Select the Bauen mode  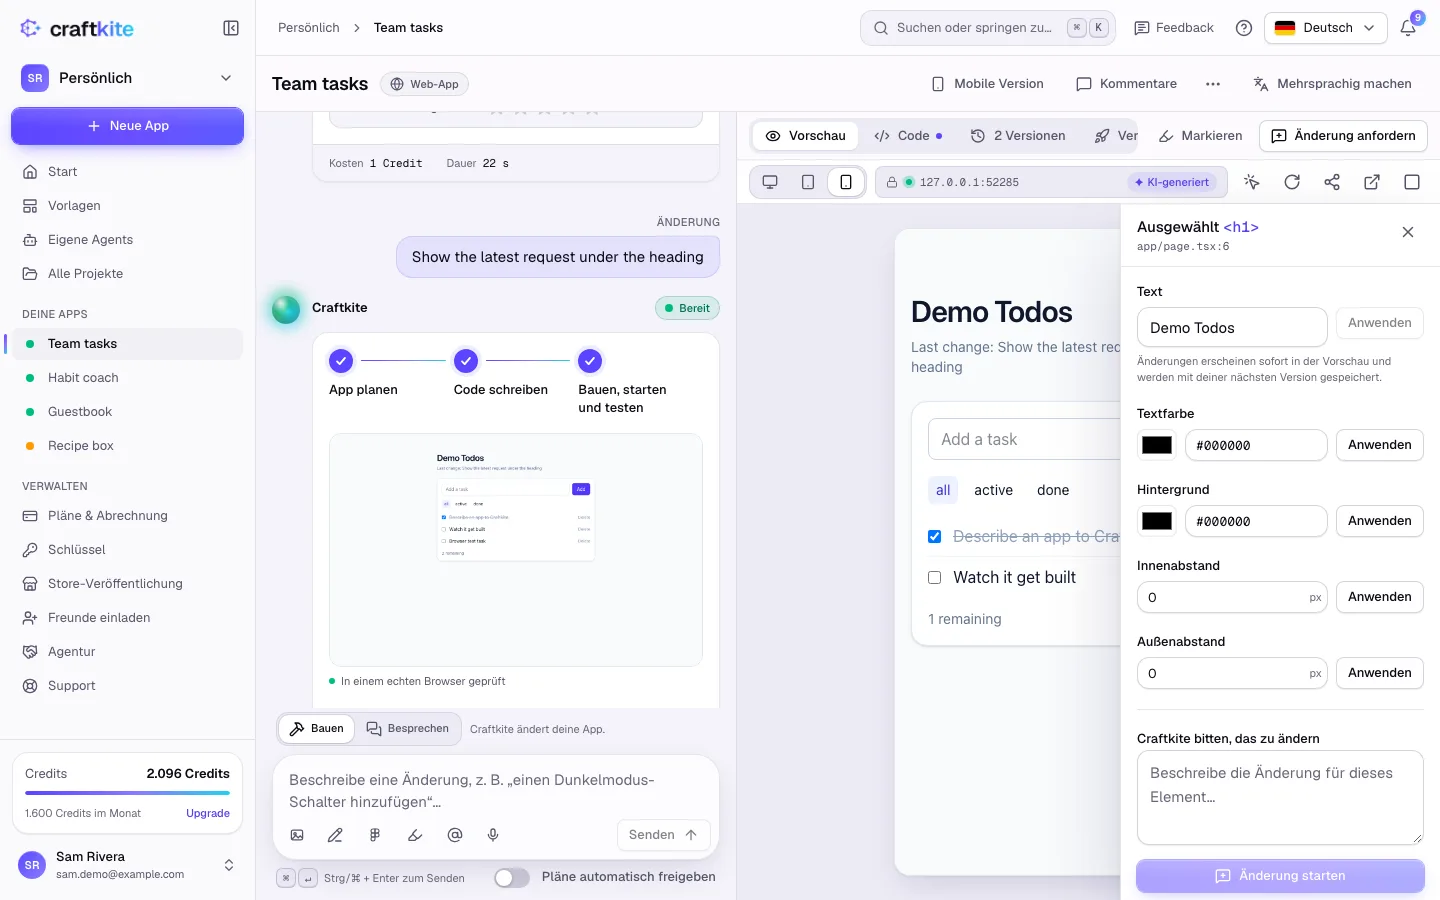pos(316,729)
